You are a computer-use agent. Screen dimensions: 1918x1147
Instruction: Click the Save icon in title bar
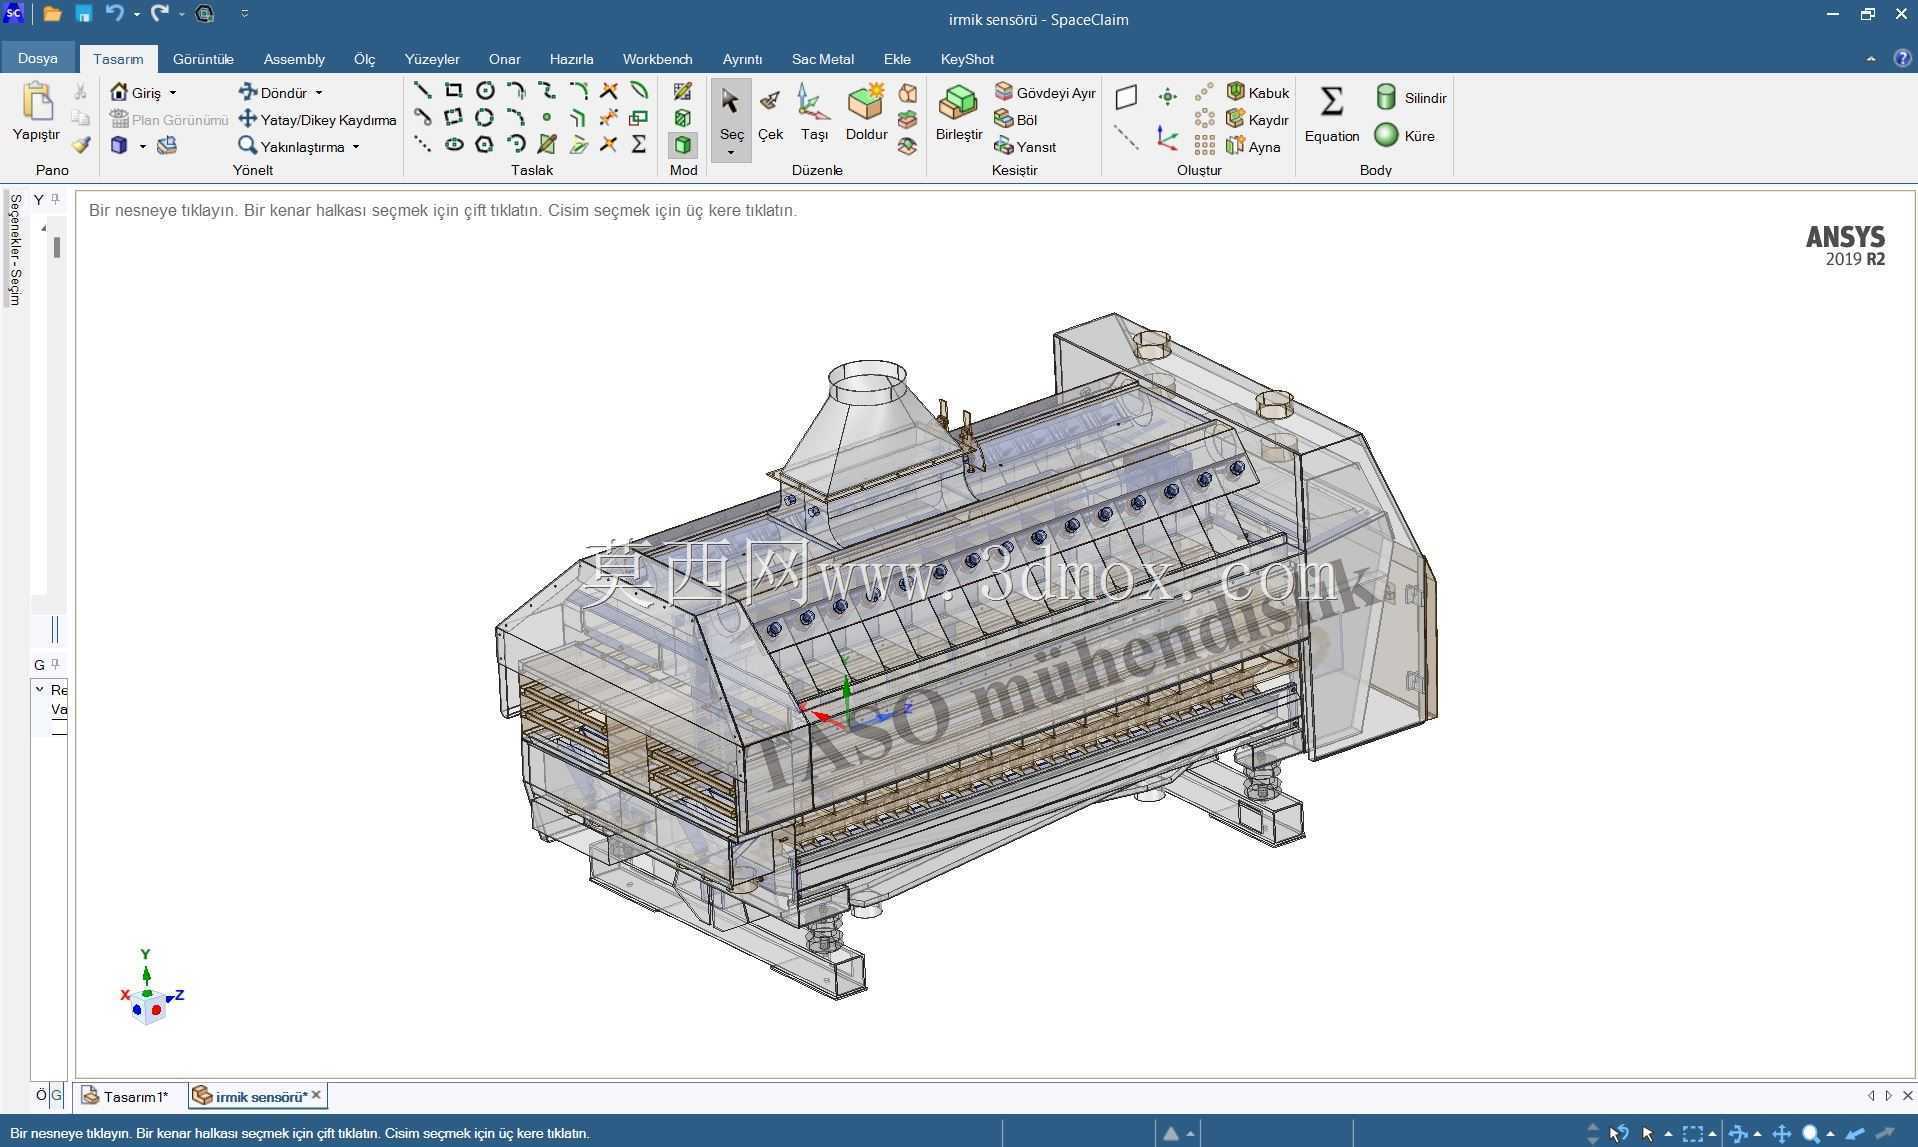point(84,14)
